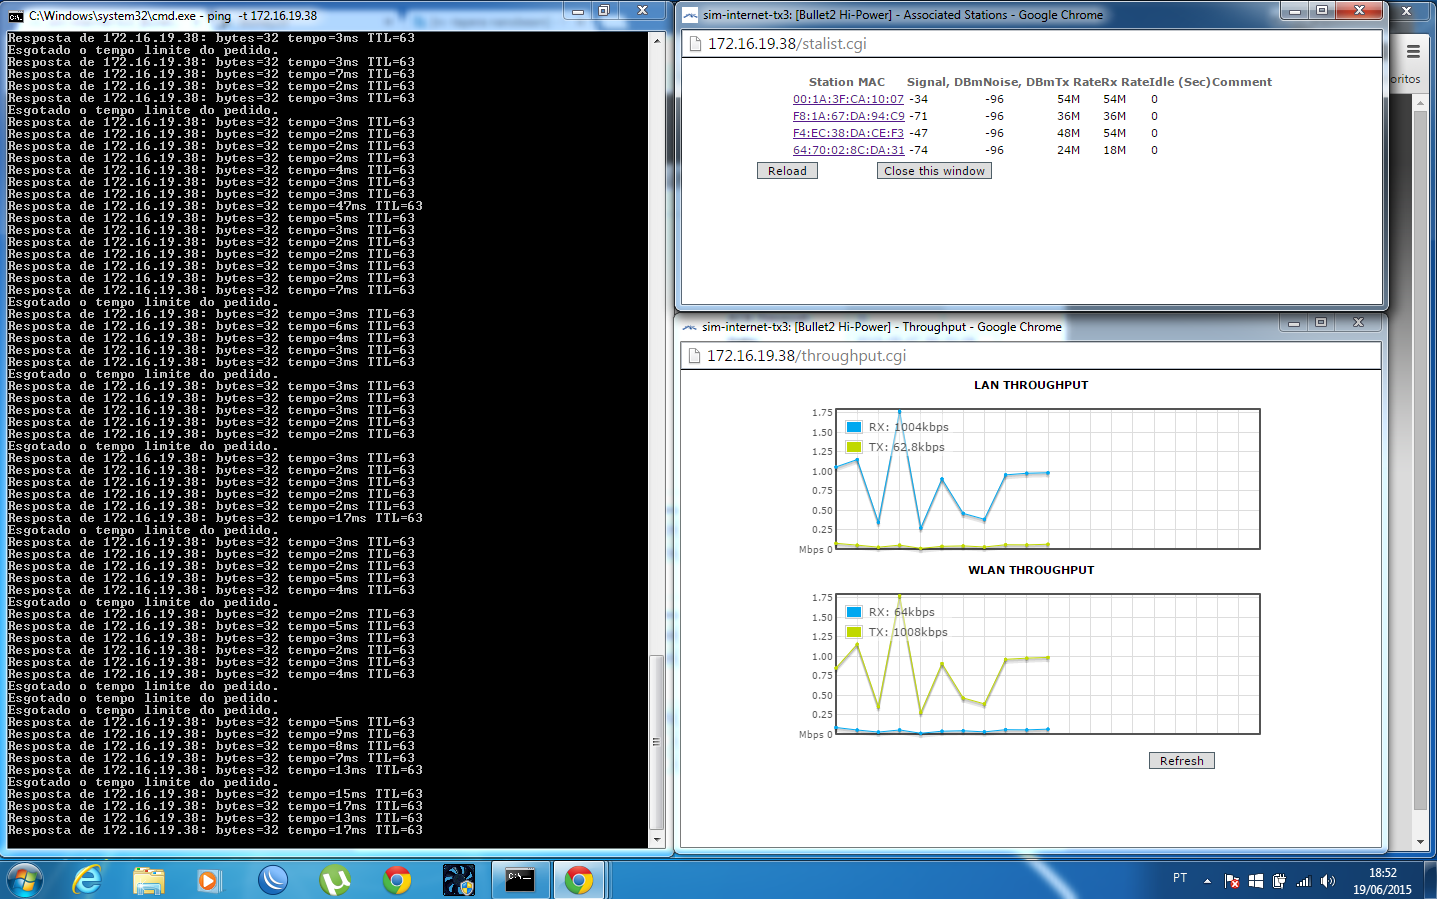Click the Throughput window title icon
Viewport: 1437px width, 899px height.
[689, 327]
